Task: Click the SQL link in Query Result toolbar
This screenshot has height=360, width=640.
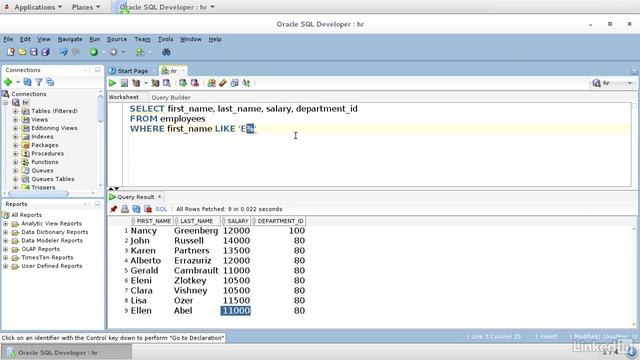Action: (161, 209)
